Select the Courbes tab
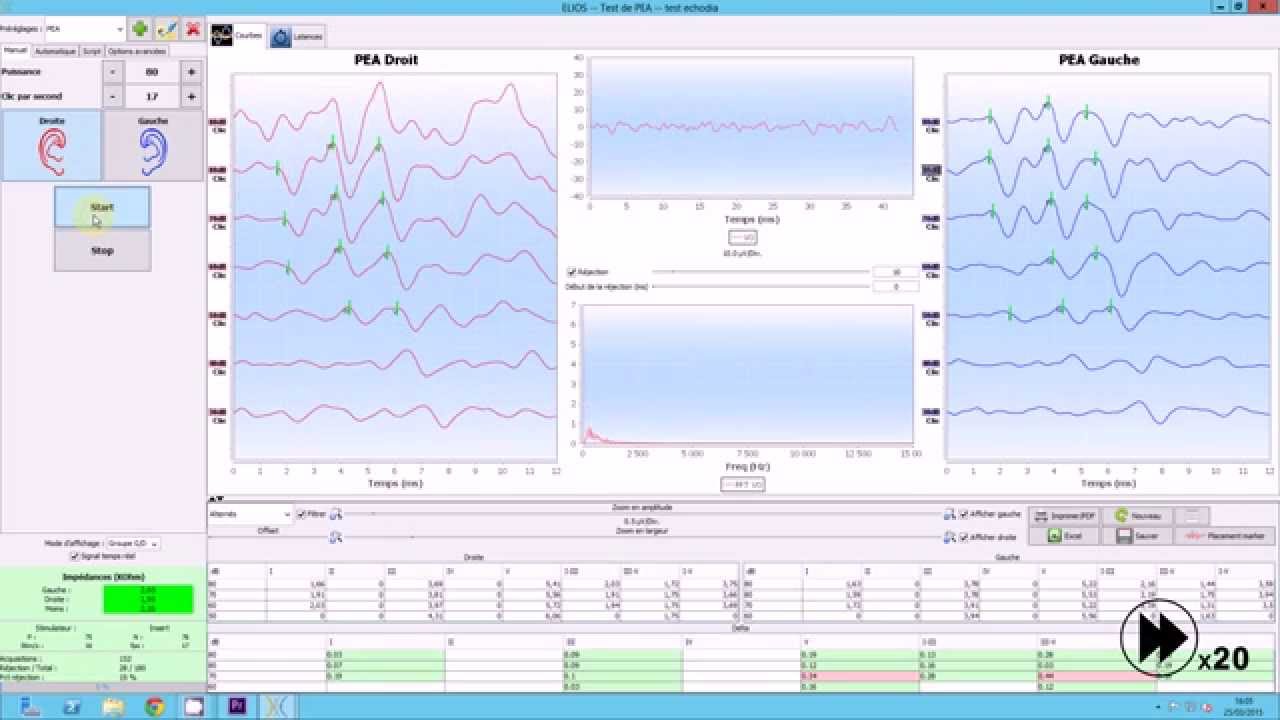The height and width of the screenshot is (720, 1280). (x=238, y=36)
